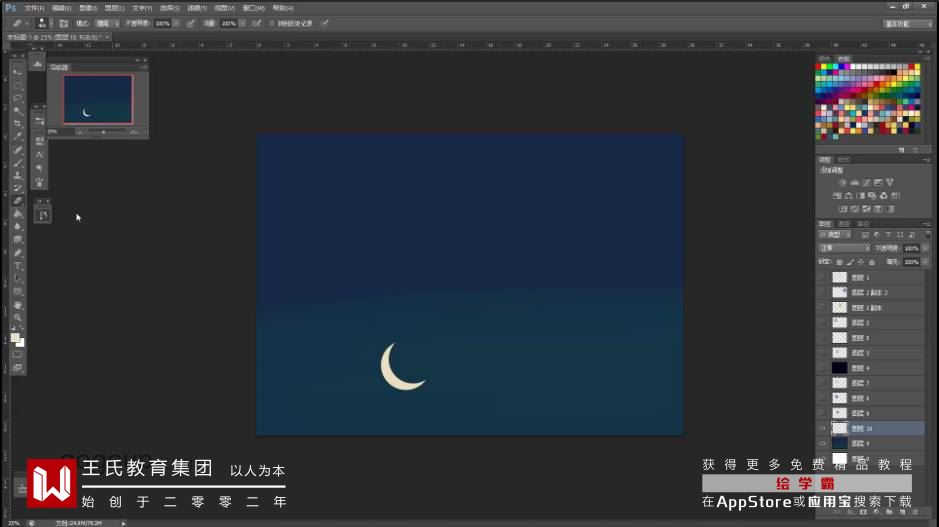The width and height of the screenshot is (939, 527).
Task: Click the Navigator preview thumbnail
Action: (x=98, y=99)
